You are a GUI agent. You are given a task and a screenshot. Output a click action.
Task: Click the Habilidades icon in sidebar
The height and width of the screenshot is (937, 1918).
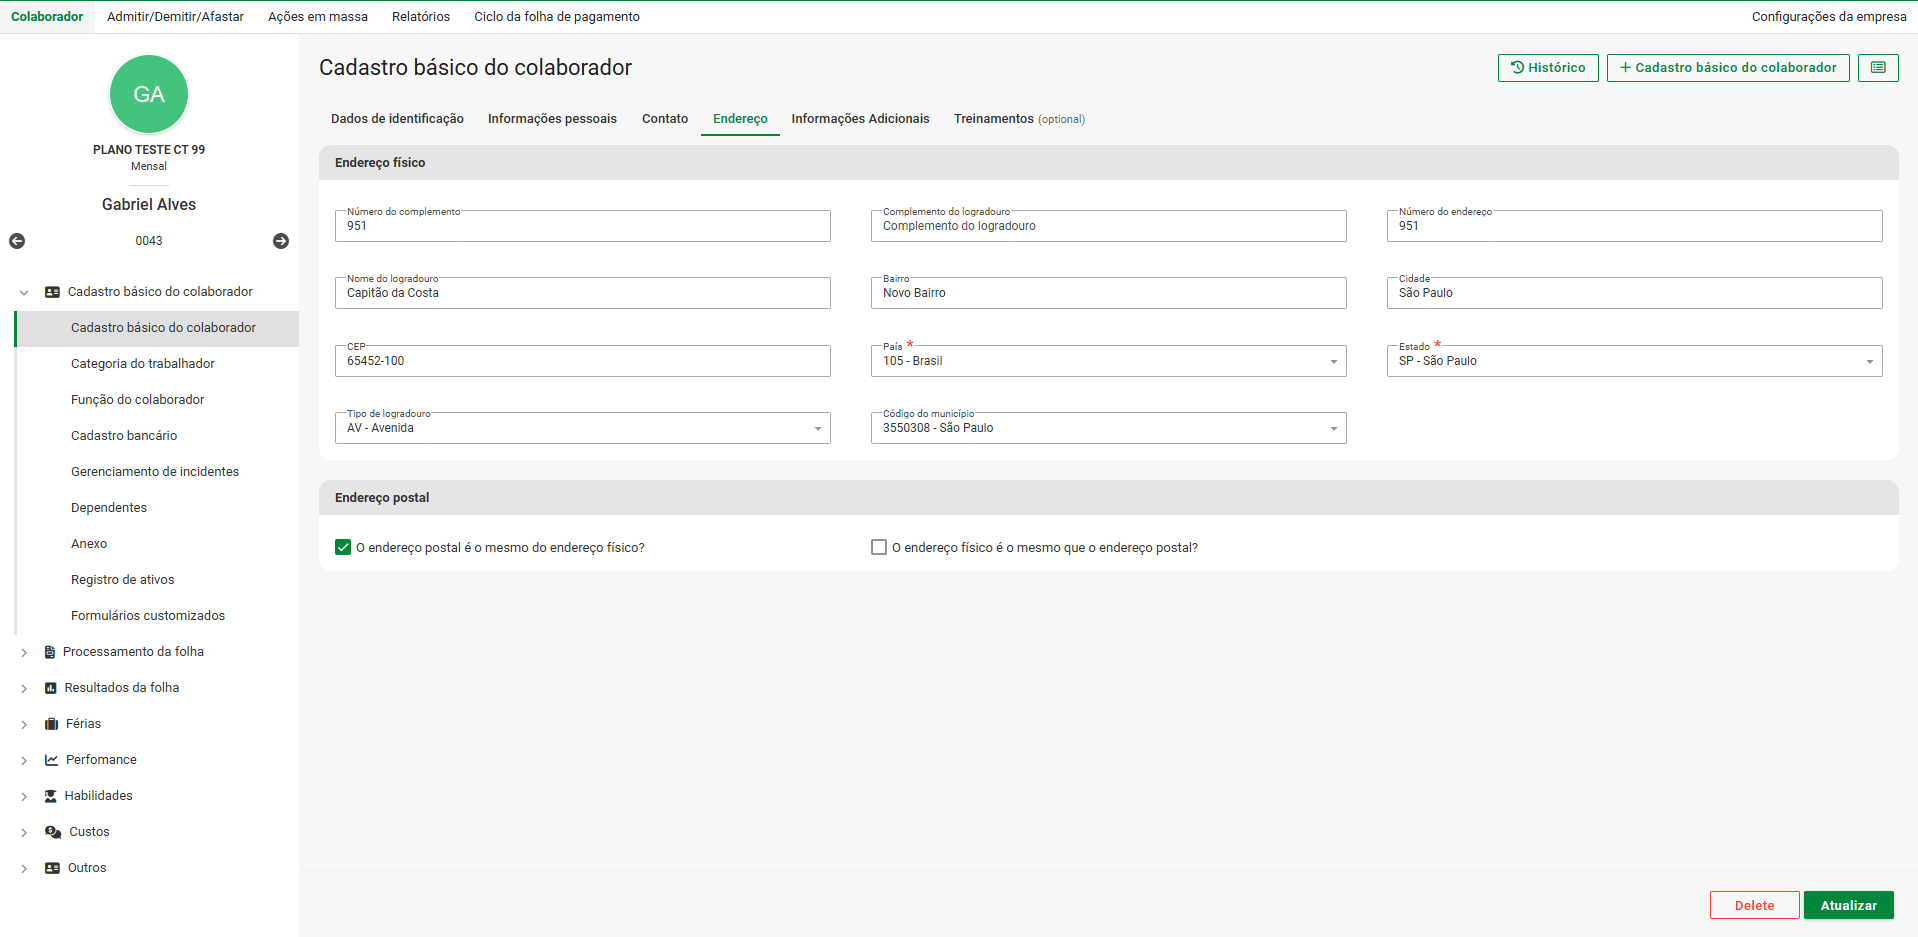coord(51,796)
